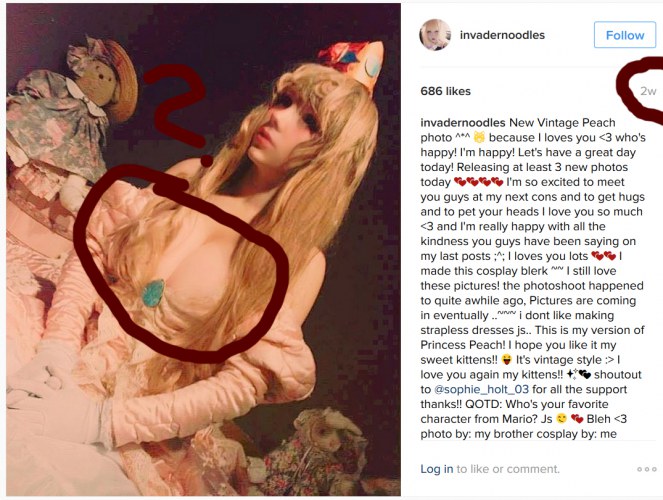The width and height of the screenshot is (663, 500).
Task: Open the three-dot more options menu
Action: click(647, 469)
